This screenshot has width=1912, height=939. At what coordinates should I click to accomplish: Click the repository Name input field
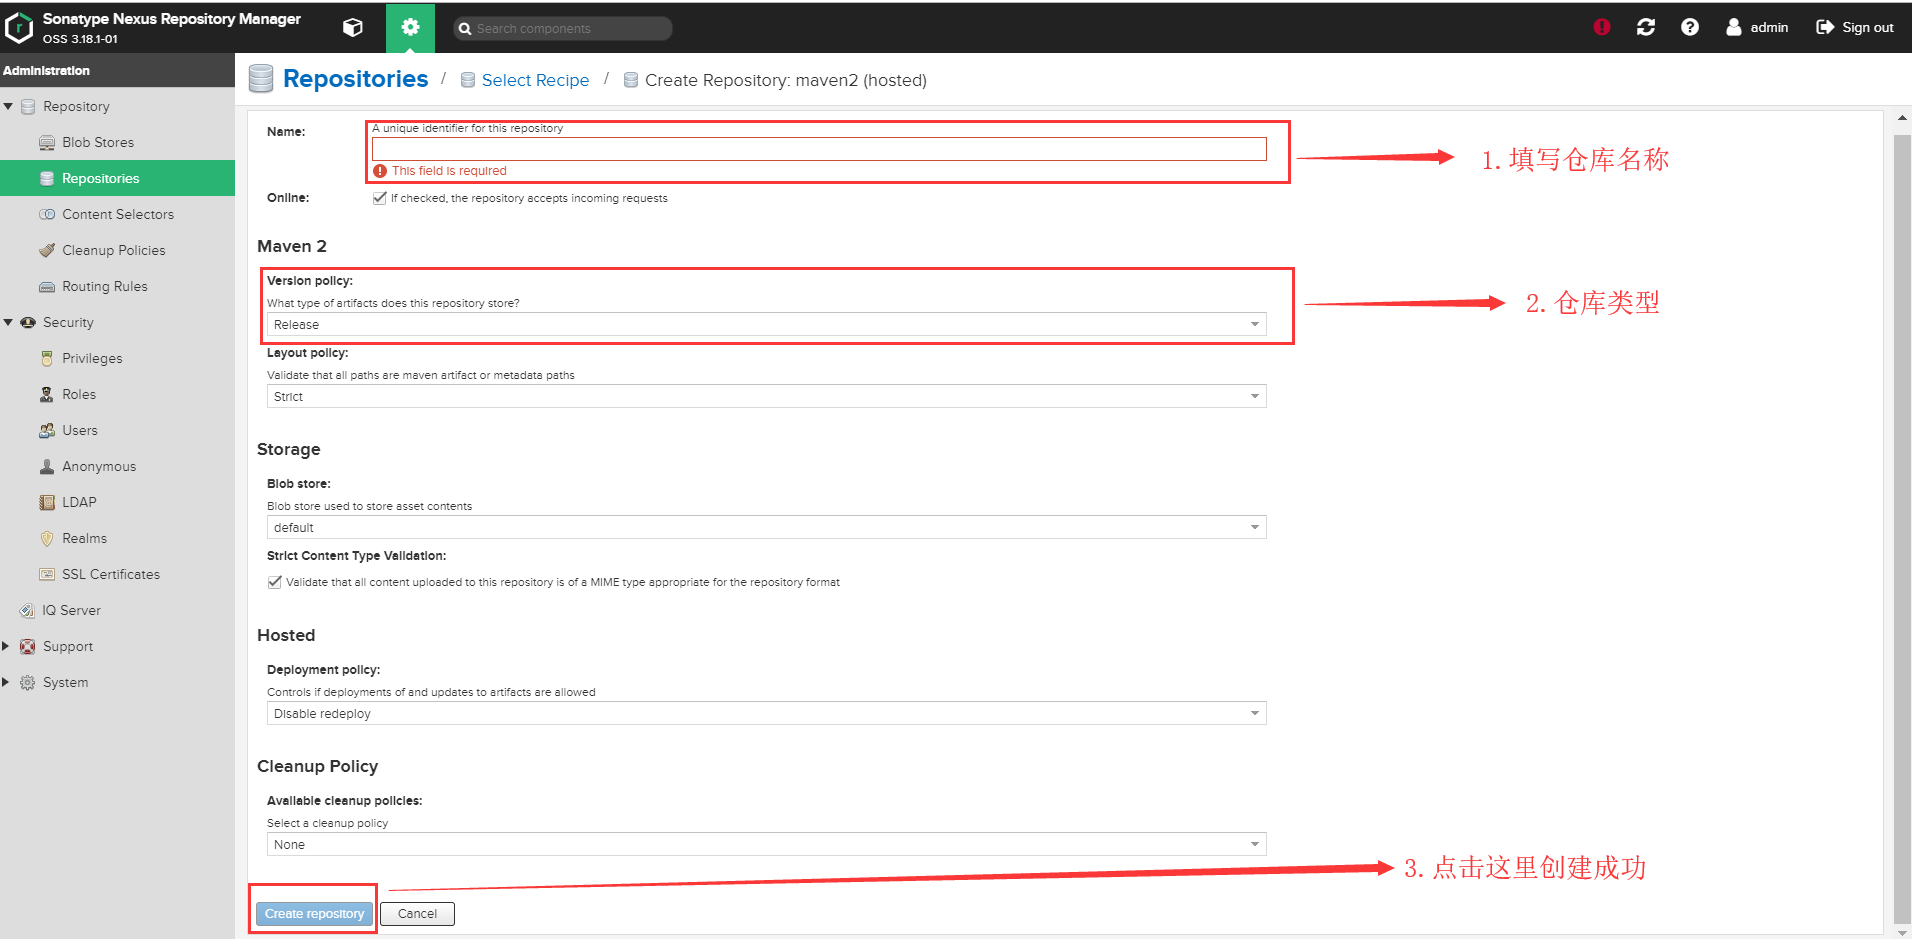(x=819, y=149)
